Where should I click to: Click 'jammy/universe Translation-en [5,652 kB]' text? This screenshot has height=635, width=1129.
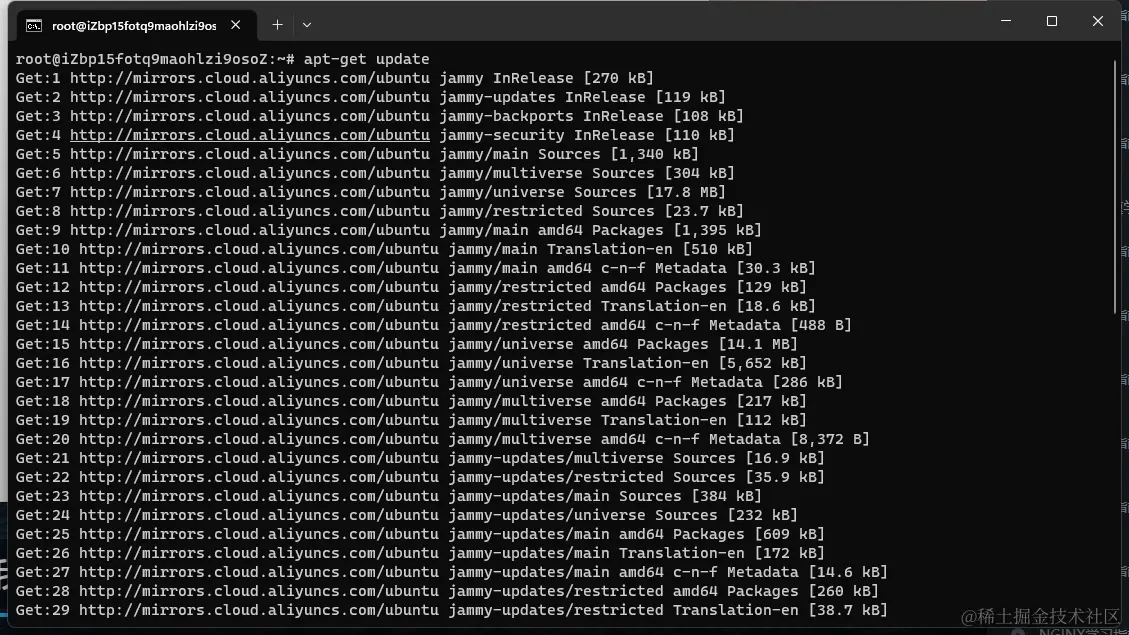coord(627,363)
